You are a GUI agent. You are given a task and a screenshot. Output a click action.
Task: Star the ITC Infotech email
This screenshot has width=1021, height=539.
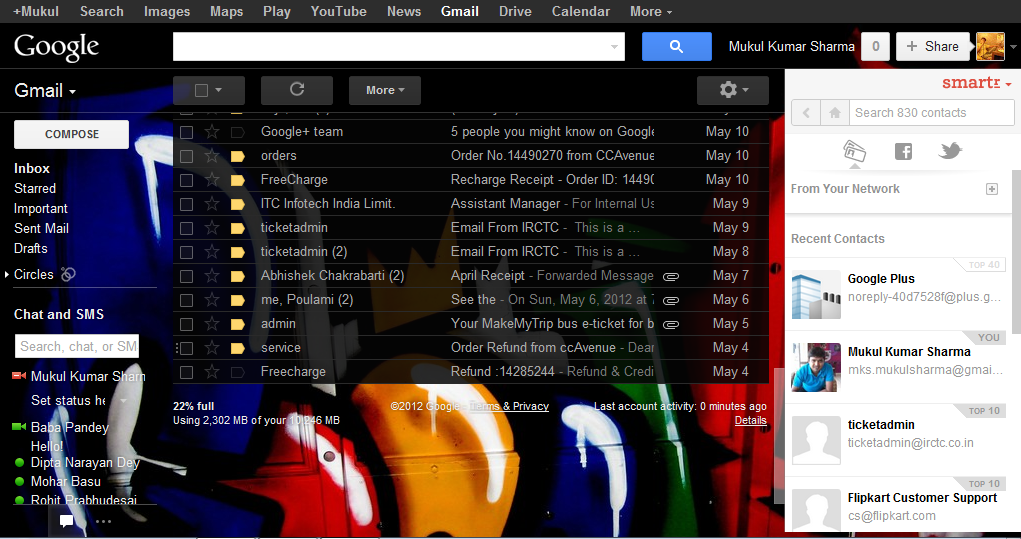click(212, 204)
